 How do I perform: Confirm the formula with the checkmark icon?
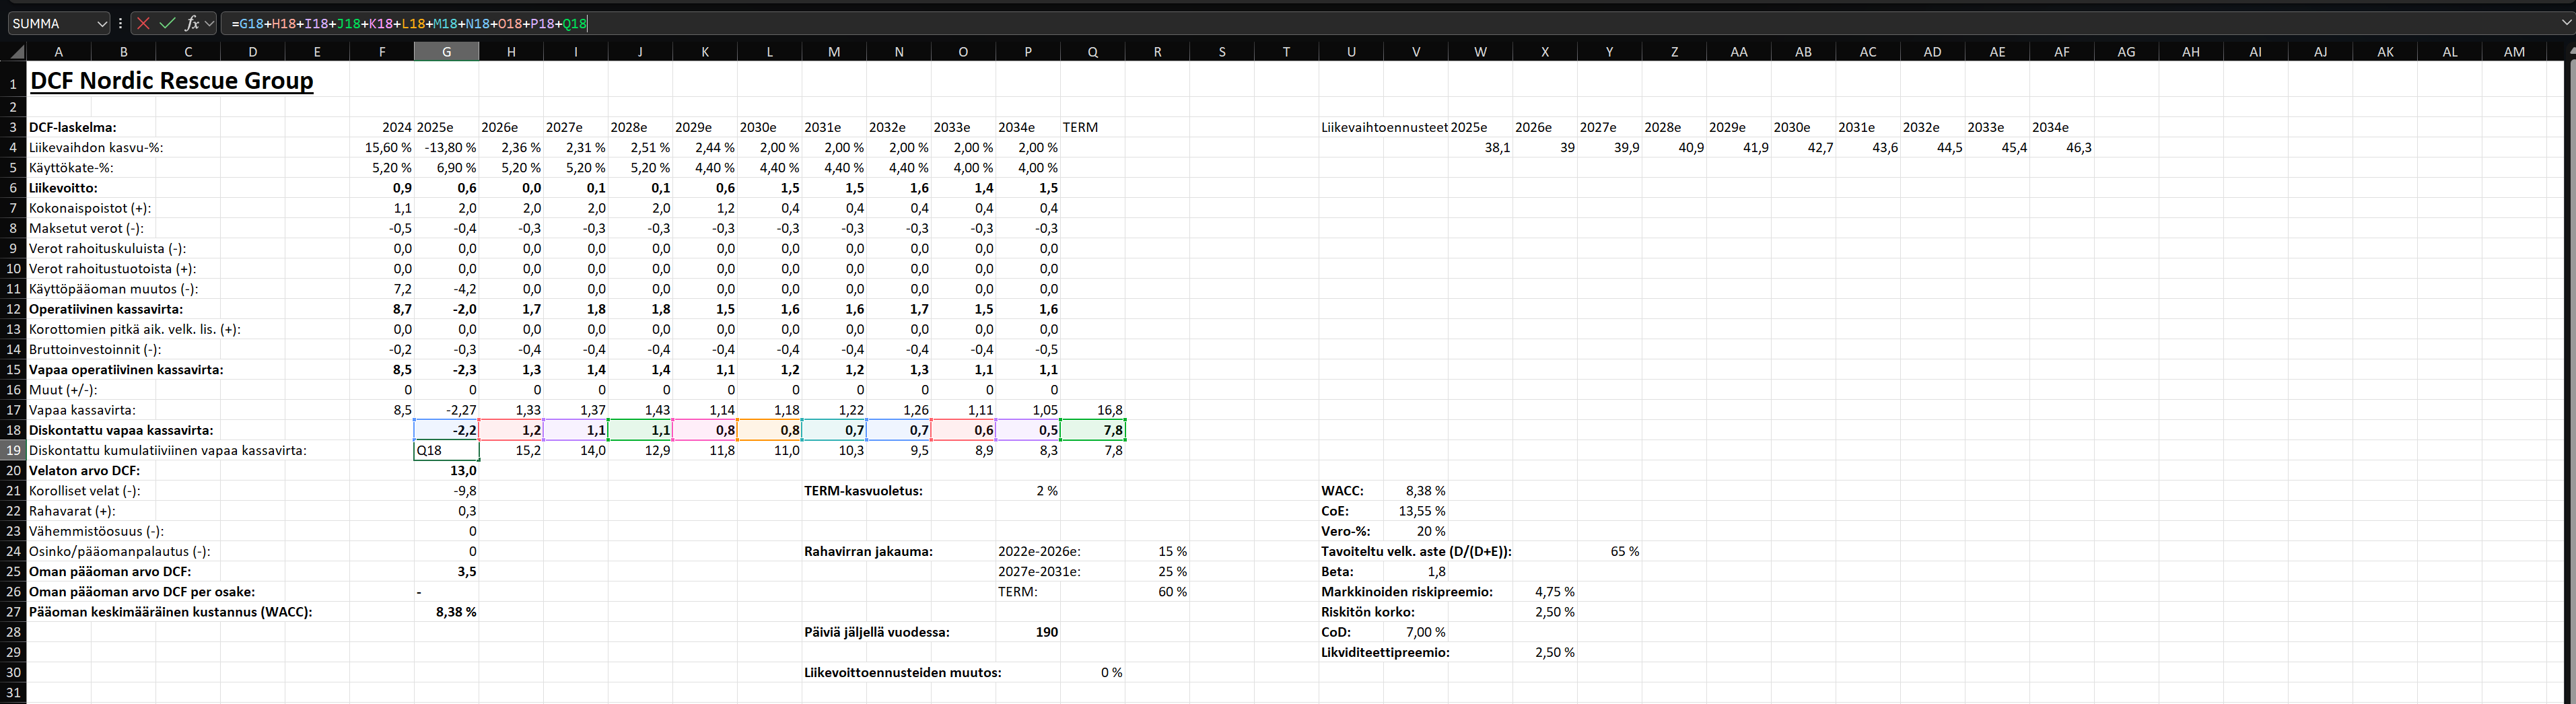pyautogui.click(x=167, y=23)
